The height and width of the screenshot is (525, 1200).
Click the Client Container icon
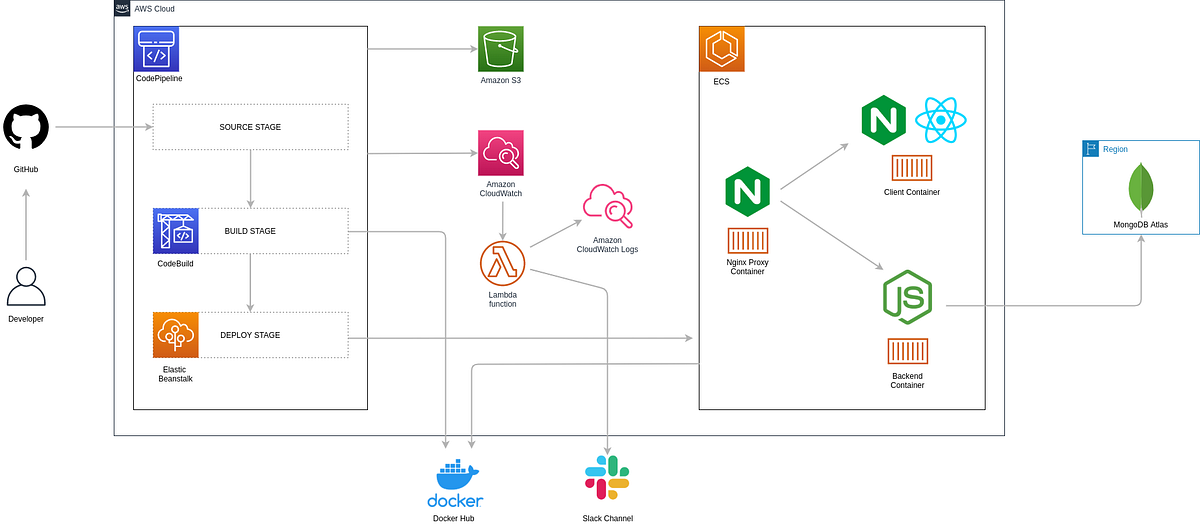point(912,168)
